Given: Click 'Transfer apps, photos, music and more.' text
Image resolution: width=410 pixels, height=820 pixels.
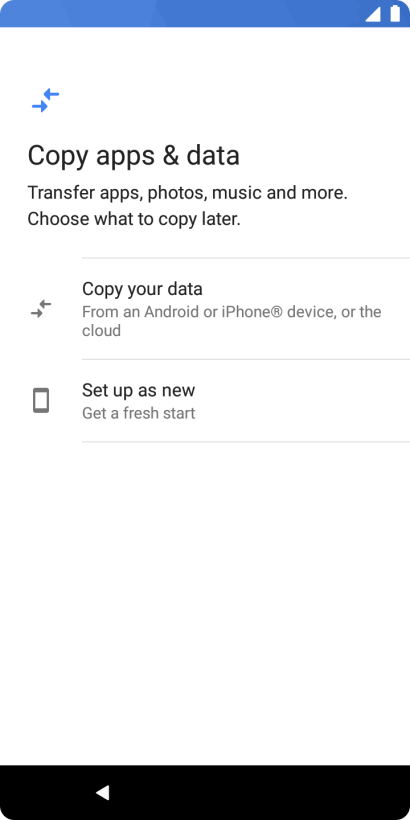Looking at the screenshot, I should point(188,193).
